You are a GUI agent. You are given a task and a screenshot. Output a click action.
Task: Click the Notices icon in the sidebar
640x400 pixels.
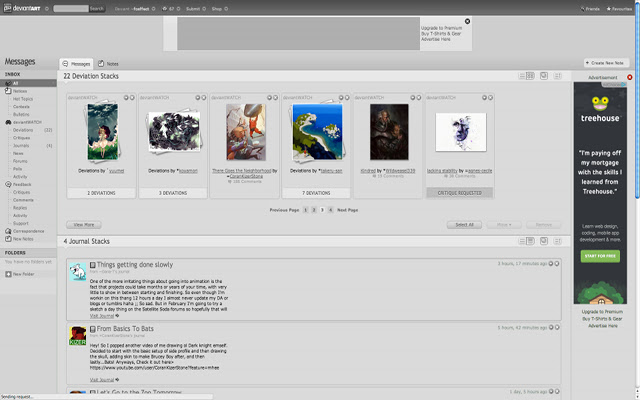click(8, 91)
